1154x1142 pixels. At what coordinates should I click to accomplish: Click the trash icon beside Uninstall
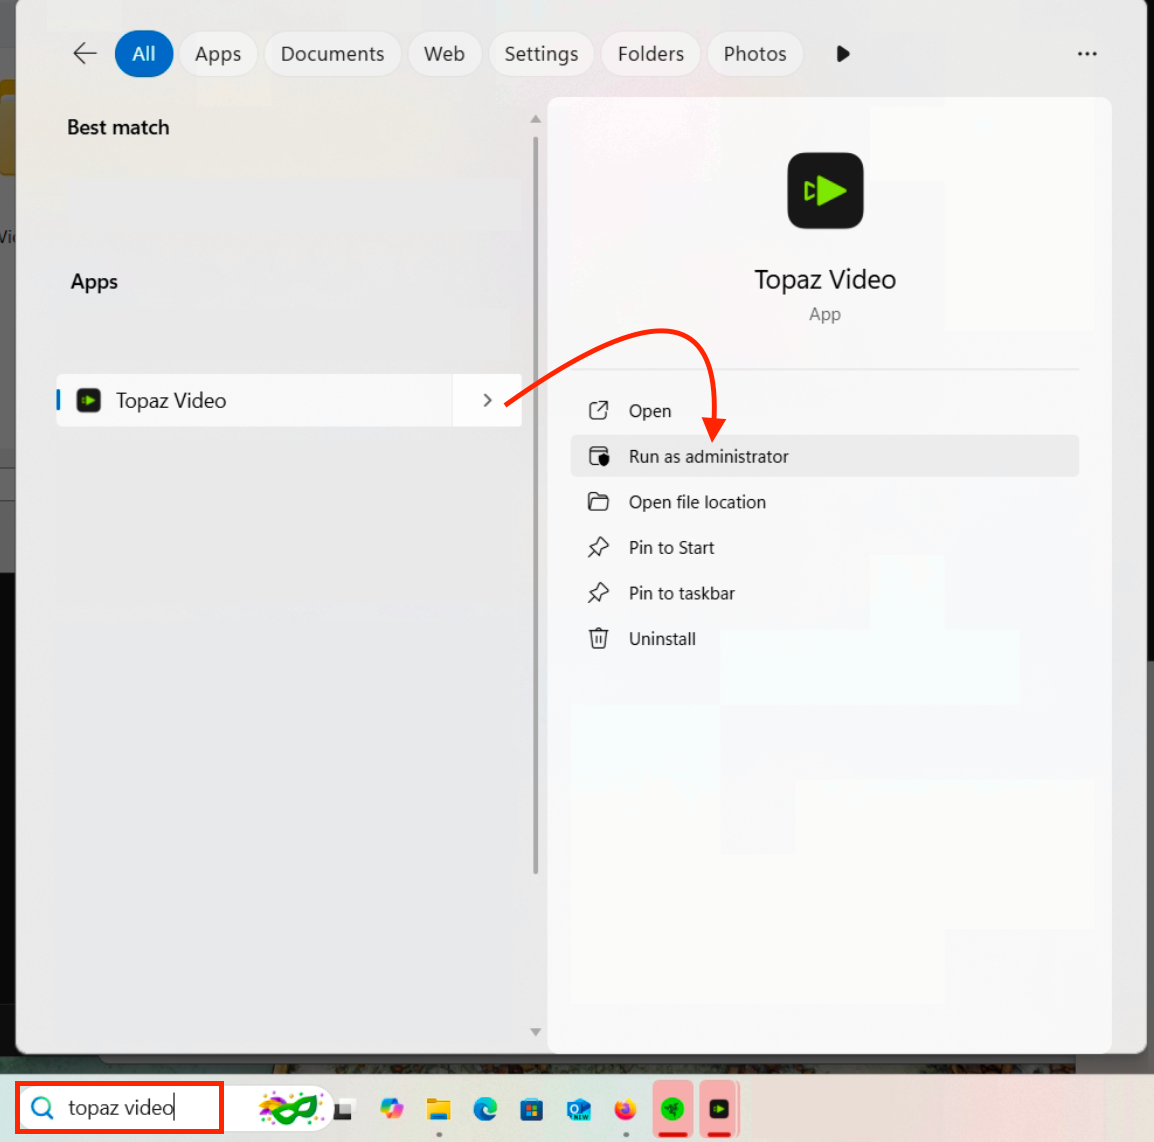[x=598, y=639]
